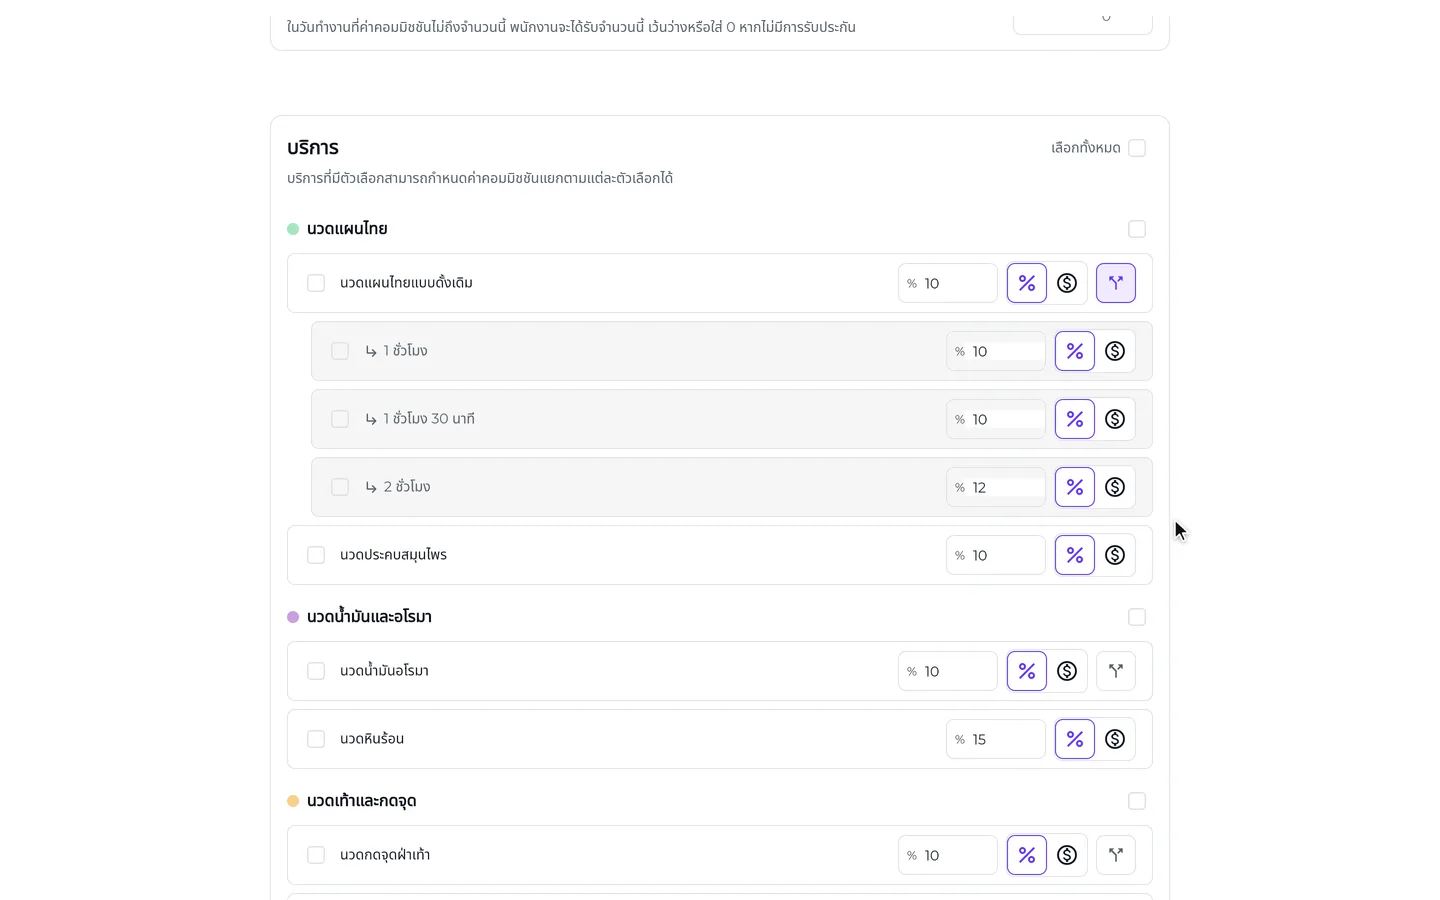Screen dimensions: 1440x900
Task: Select percent icon for นวดประคบสมุนไพร
Action: [x=1075, y=555]
